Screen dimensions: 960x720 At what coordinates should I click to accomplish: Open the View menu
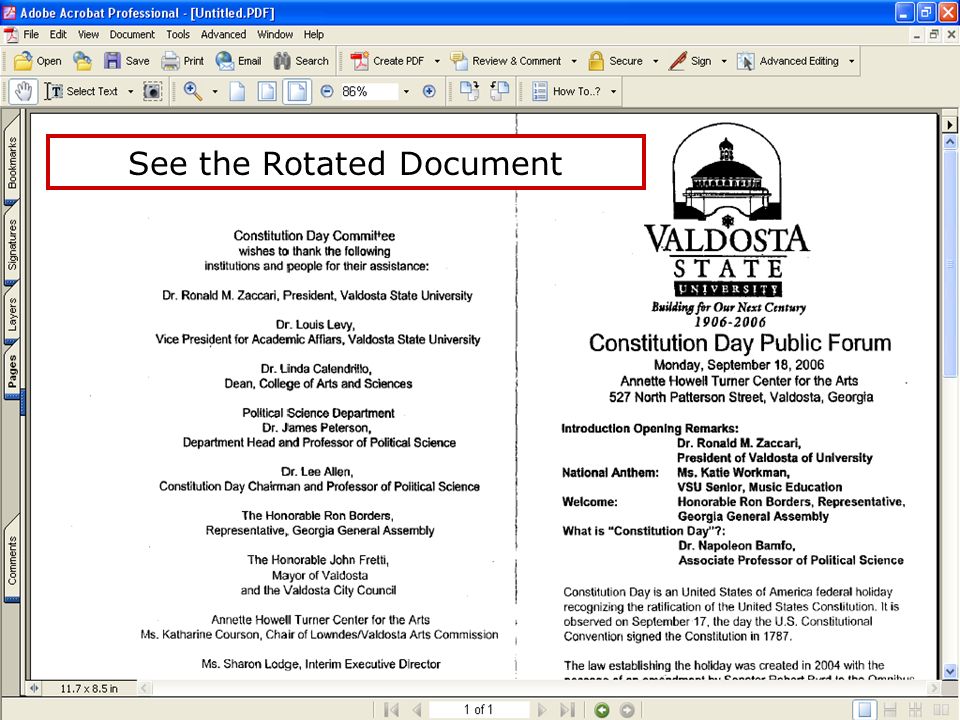88,34
